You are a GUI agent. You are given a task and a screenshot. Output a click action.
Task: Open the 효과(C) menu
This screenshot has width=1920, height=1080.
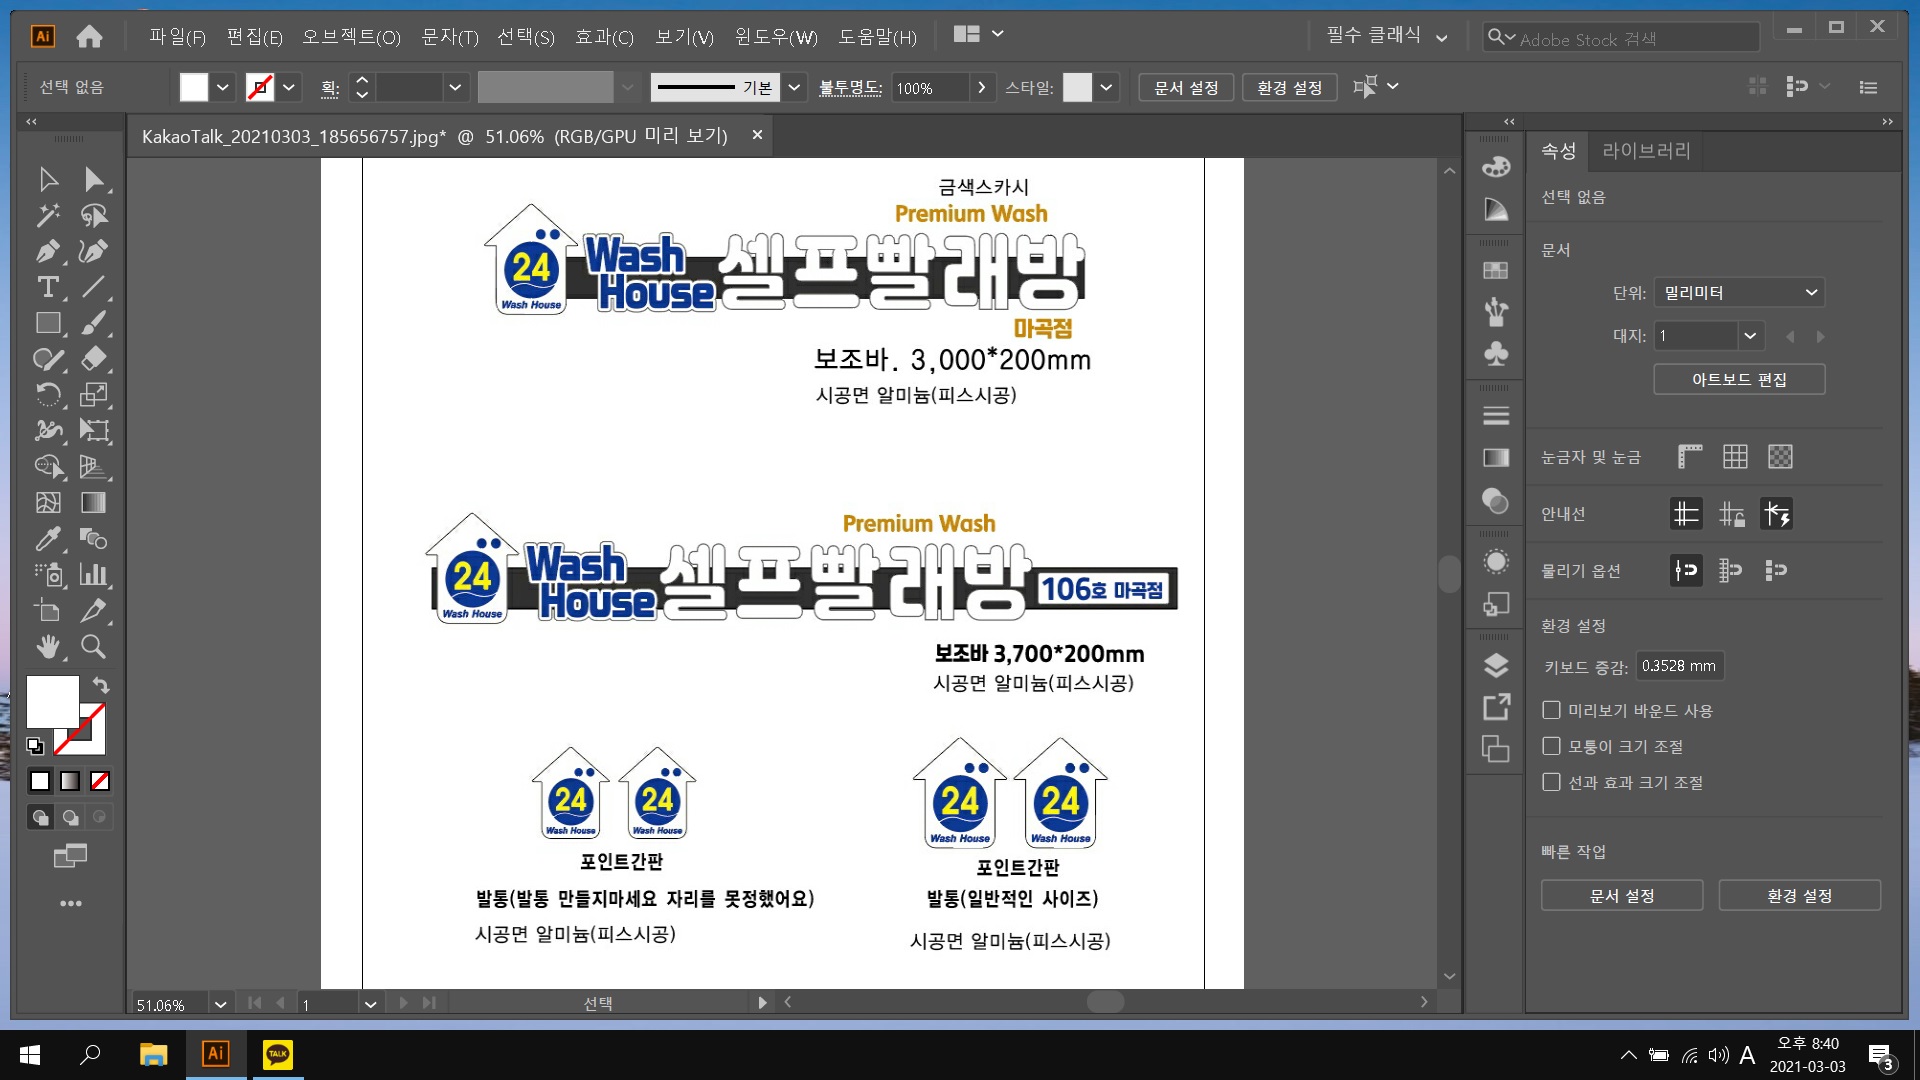[603, 37]
